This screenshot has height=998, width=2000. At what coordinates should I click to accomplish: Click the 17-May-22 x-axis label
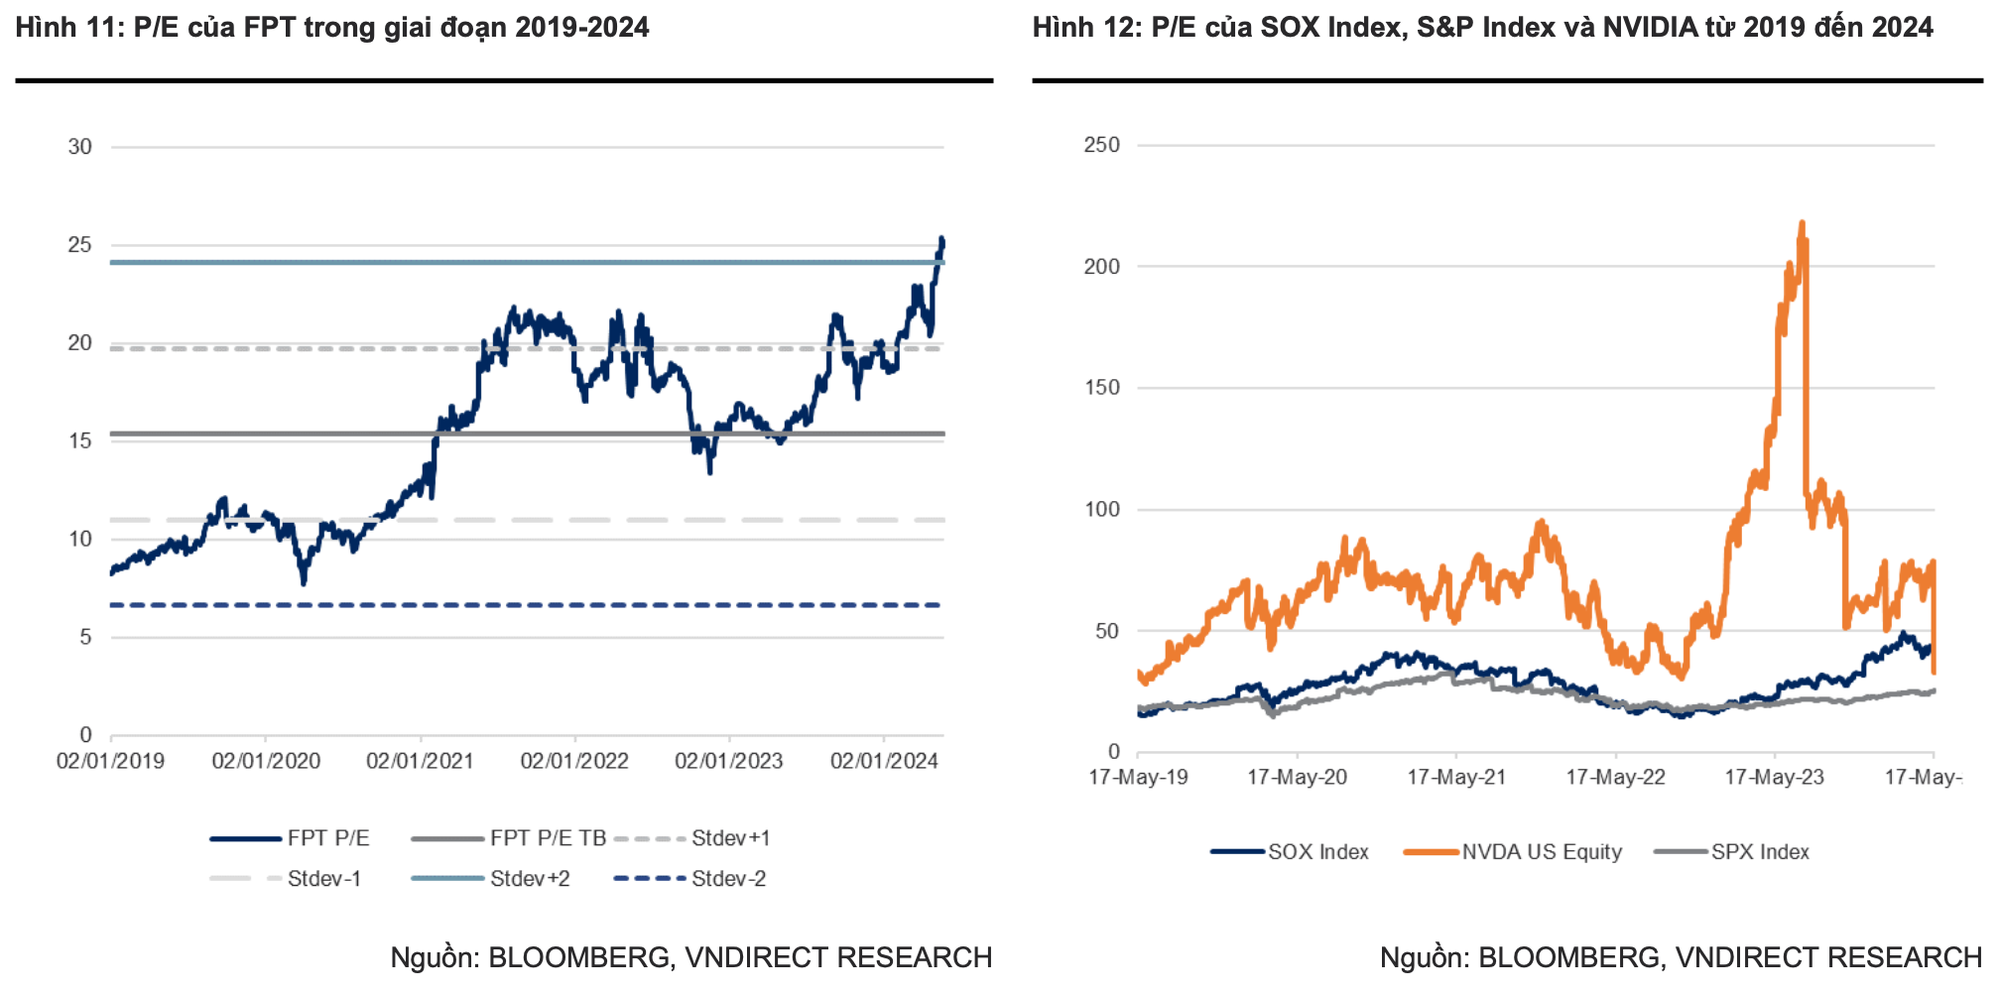1616,778
